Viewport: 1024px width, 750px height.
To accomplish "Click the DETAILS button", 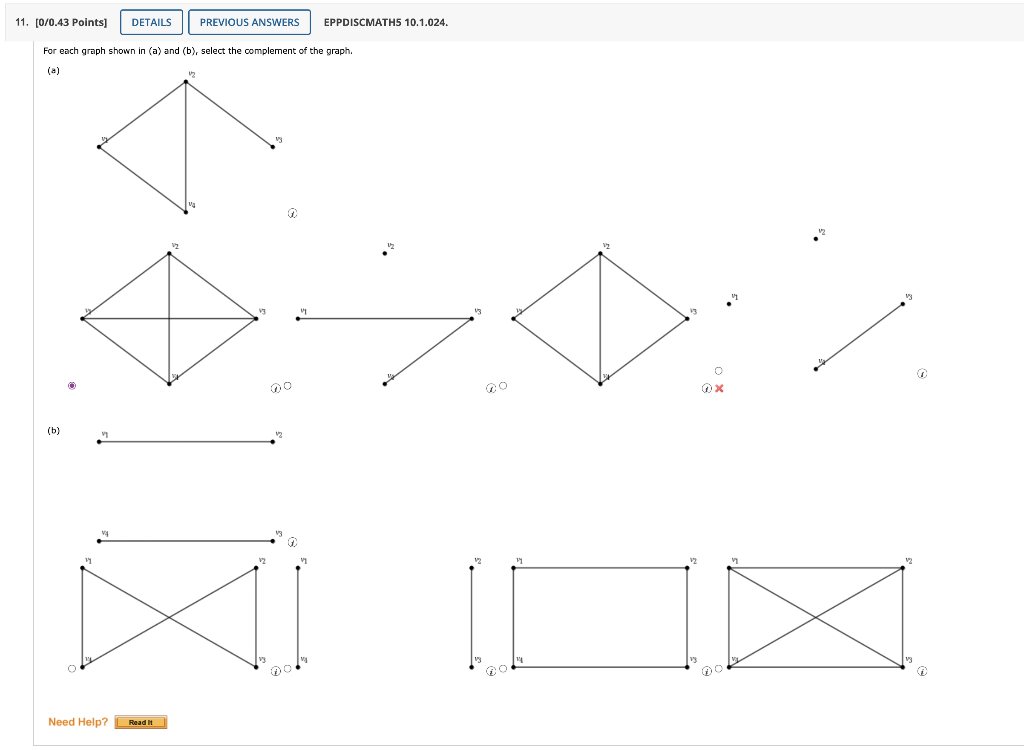I will [151, 21].
